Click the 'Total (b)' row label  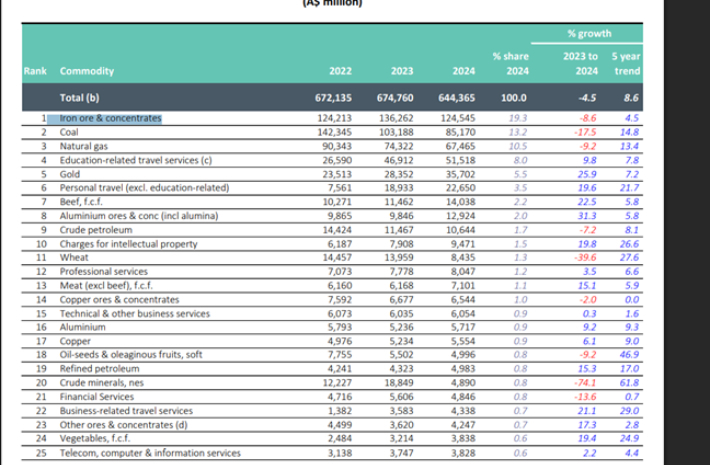[x=80, y=98]
